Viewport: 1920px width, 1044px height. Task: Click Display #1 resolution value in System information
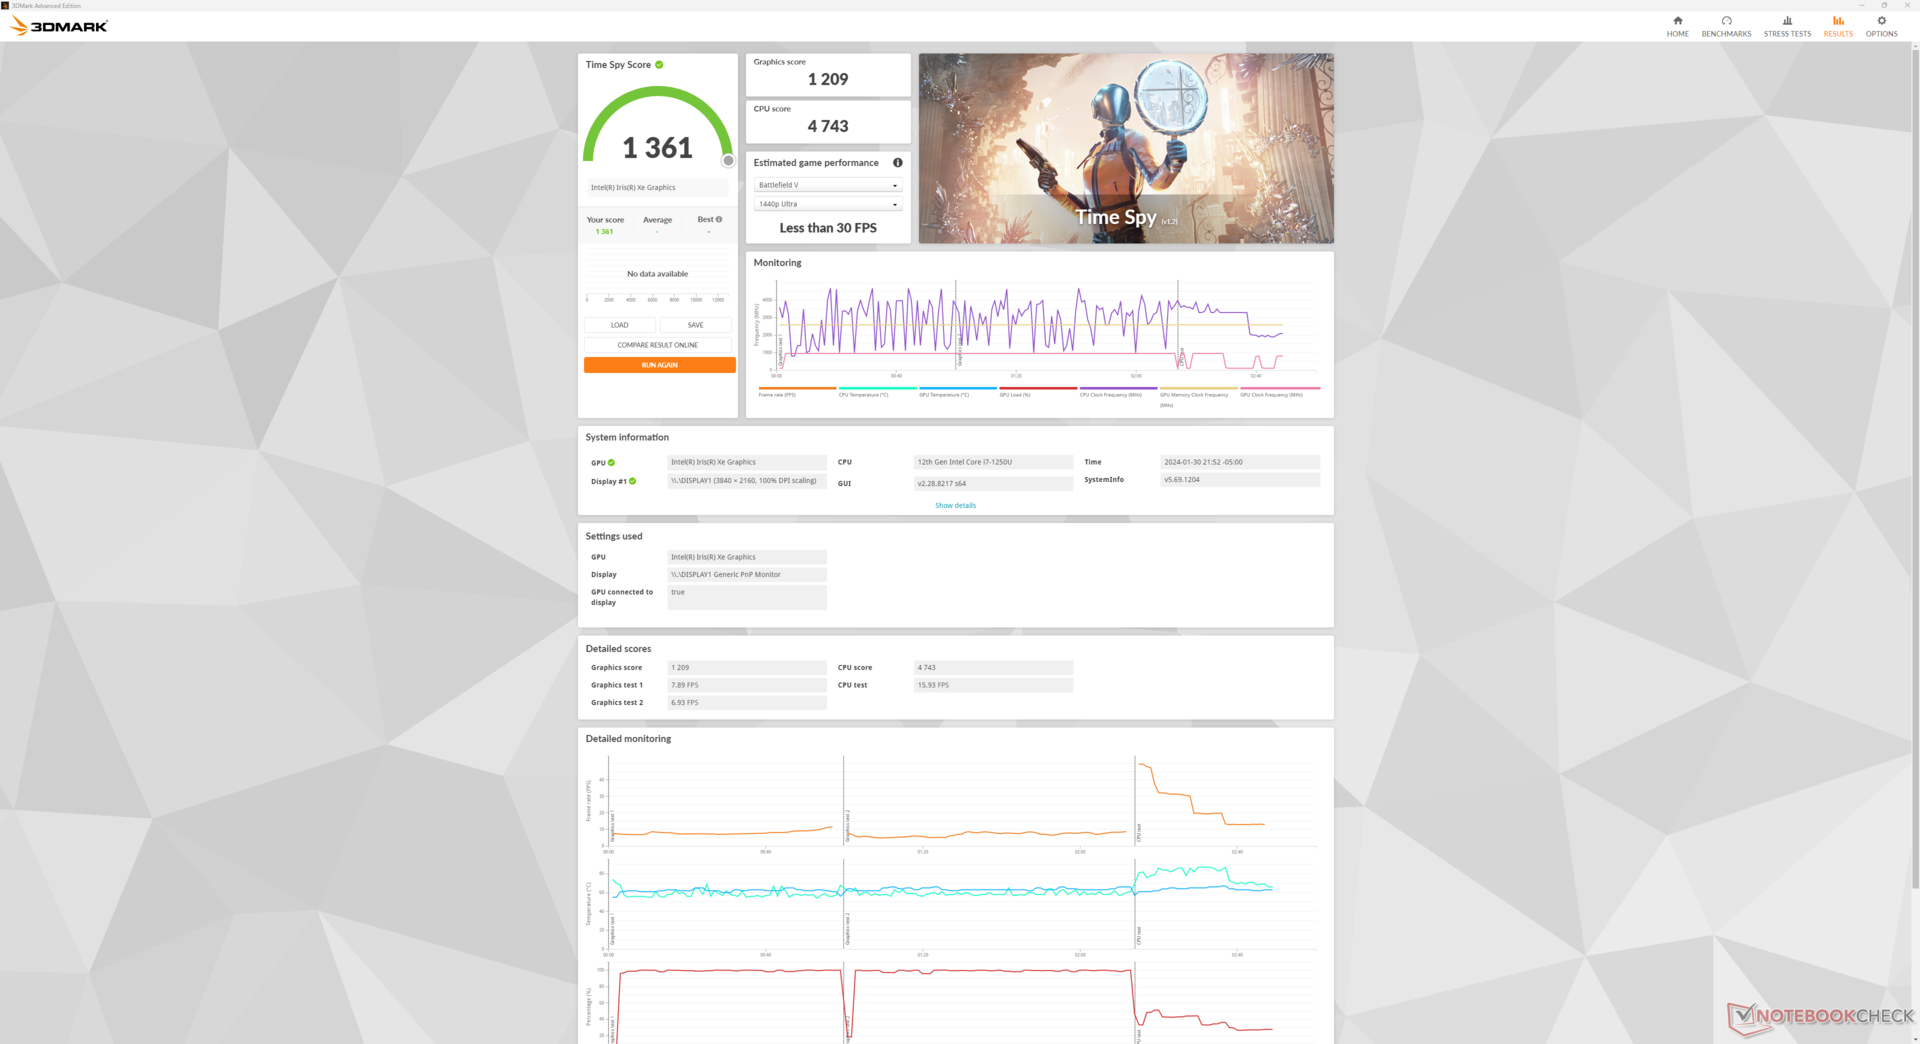[747, 481]
